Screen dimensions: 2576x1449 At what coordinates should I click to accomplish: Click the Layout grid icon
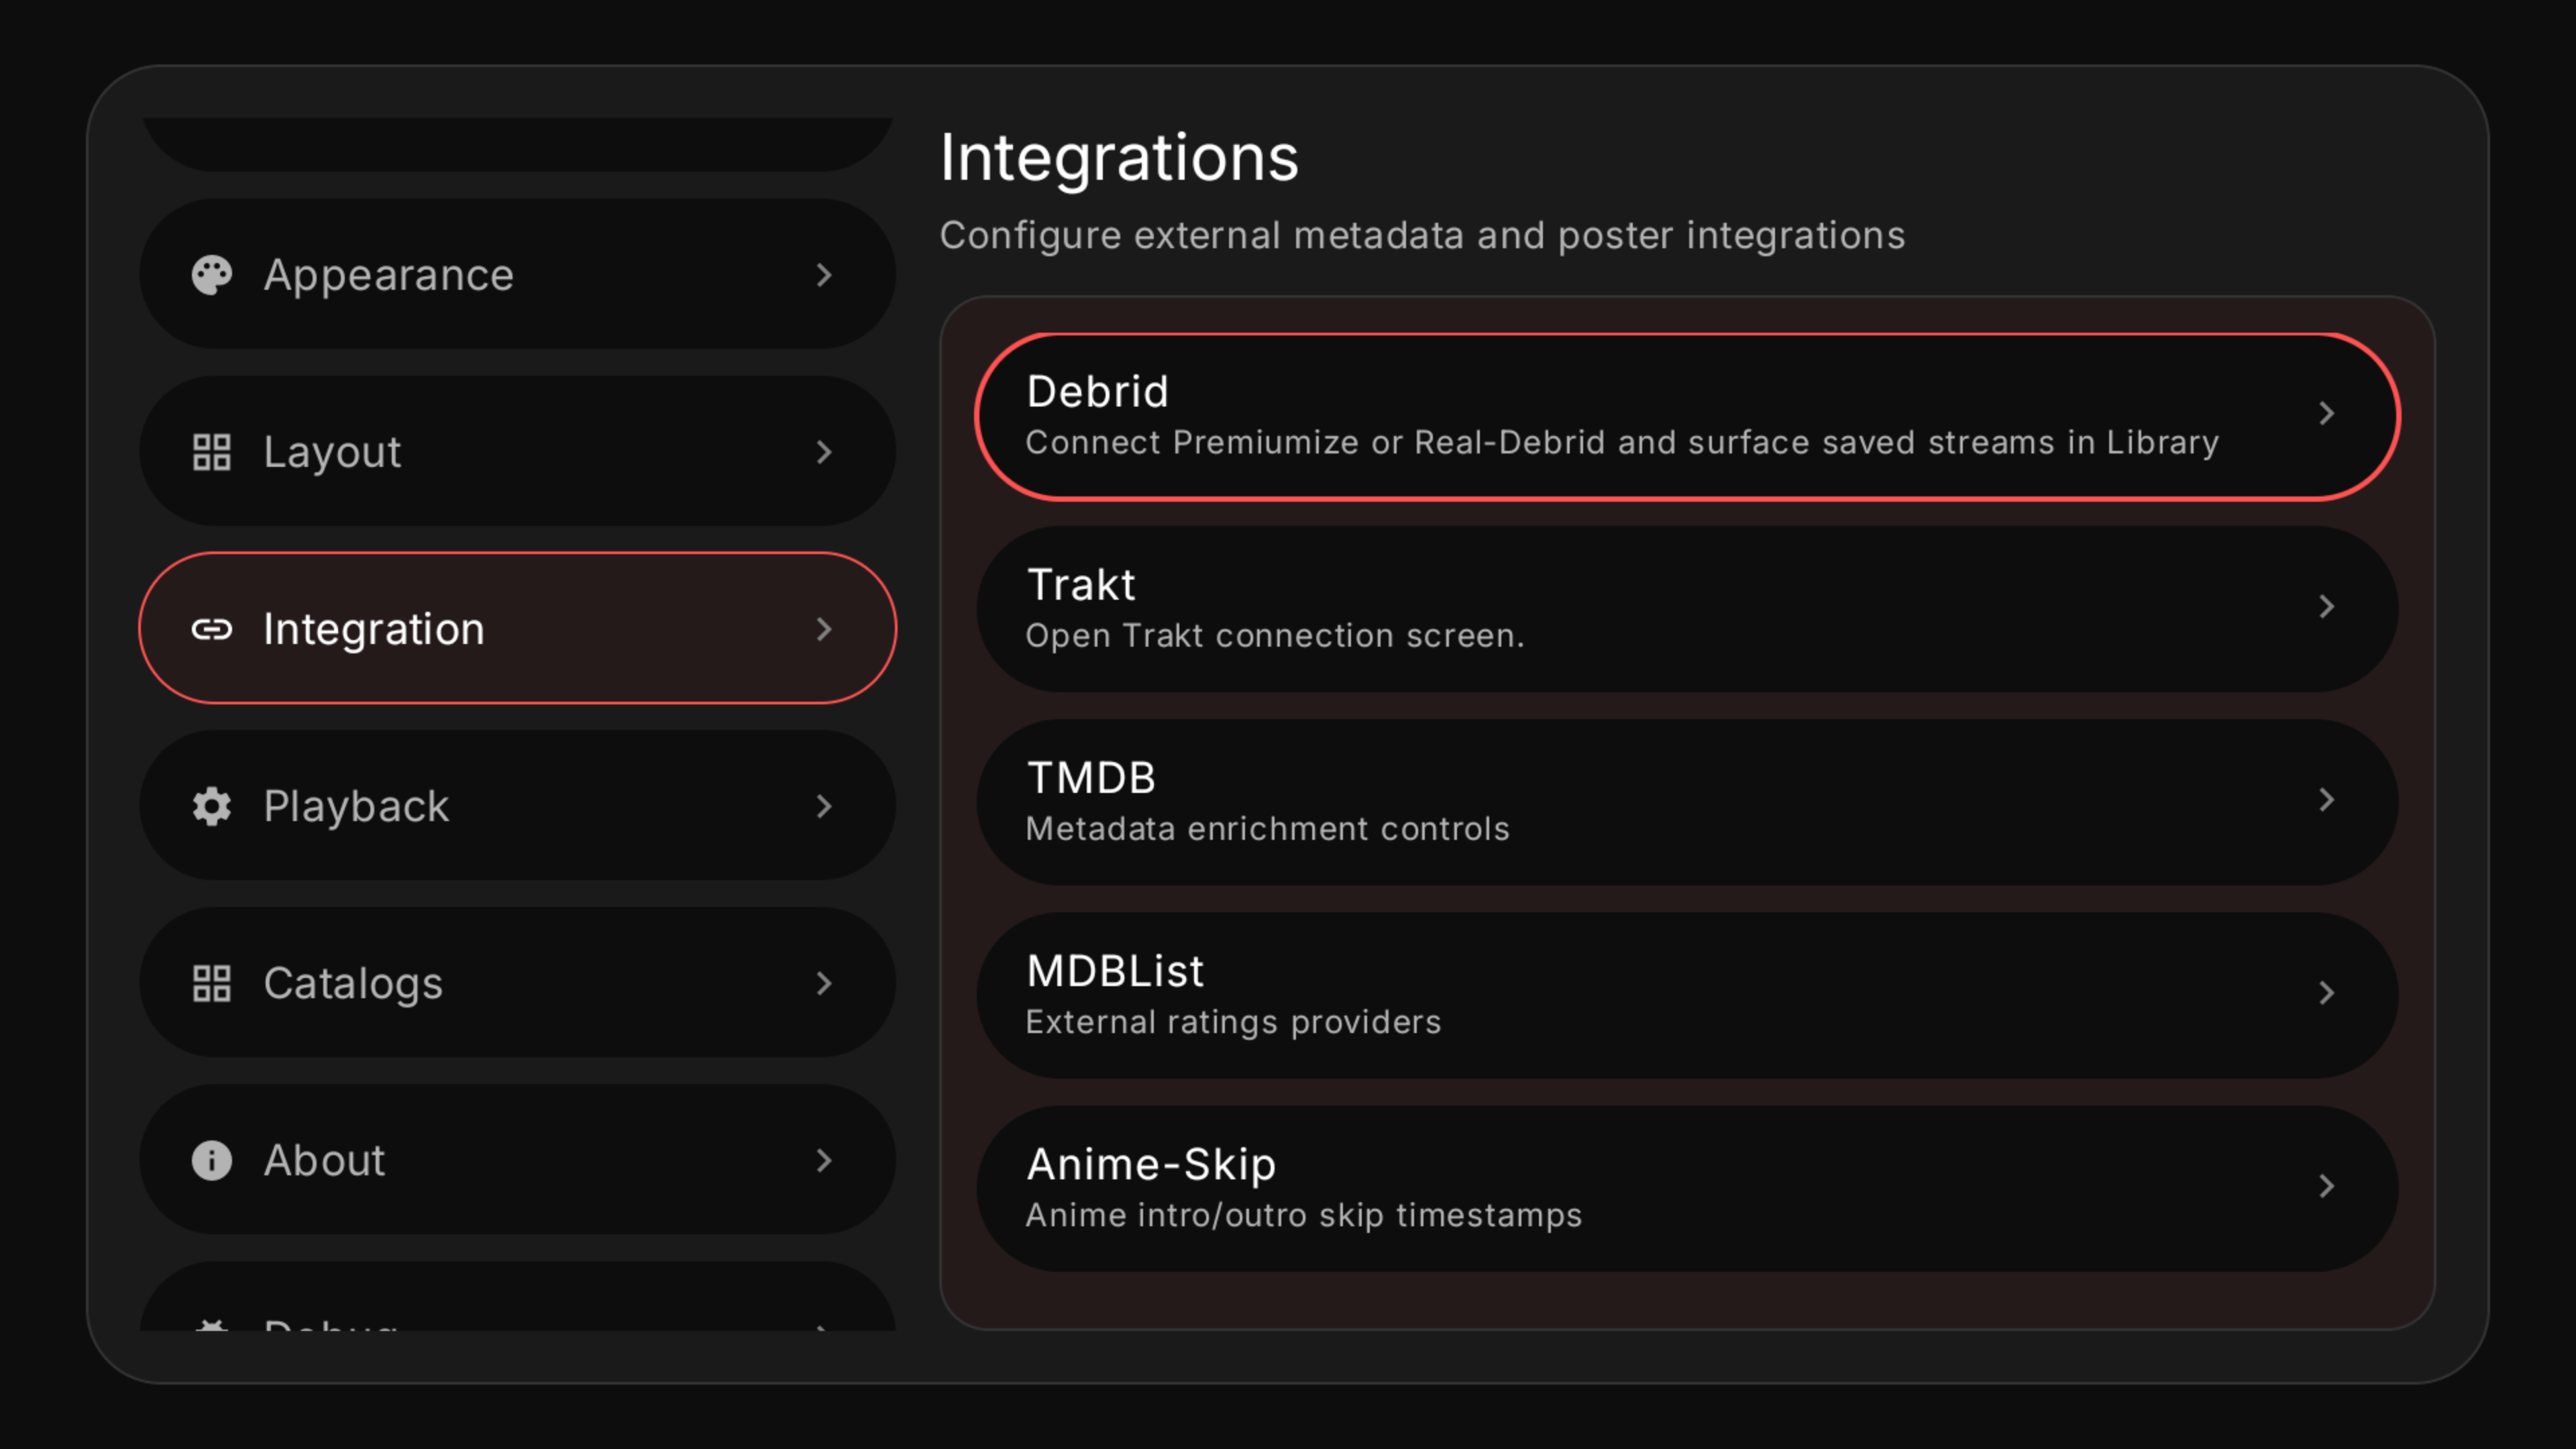[211, 452]
